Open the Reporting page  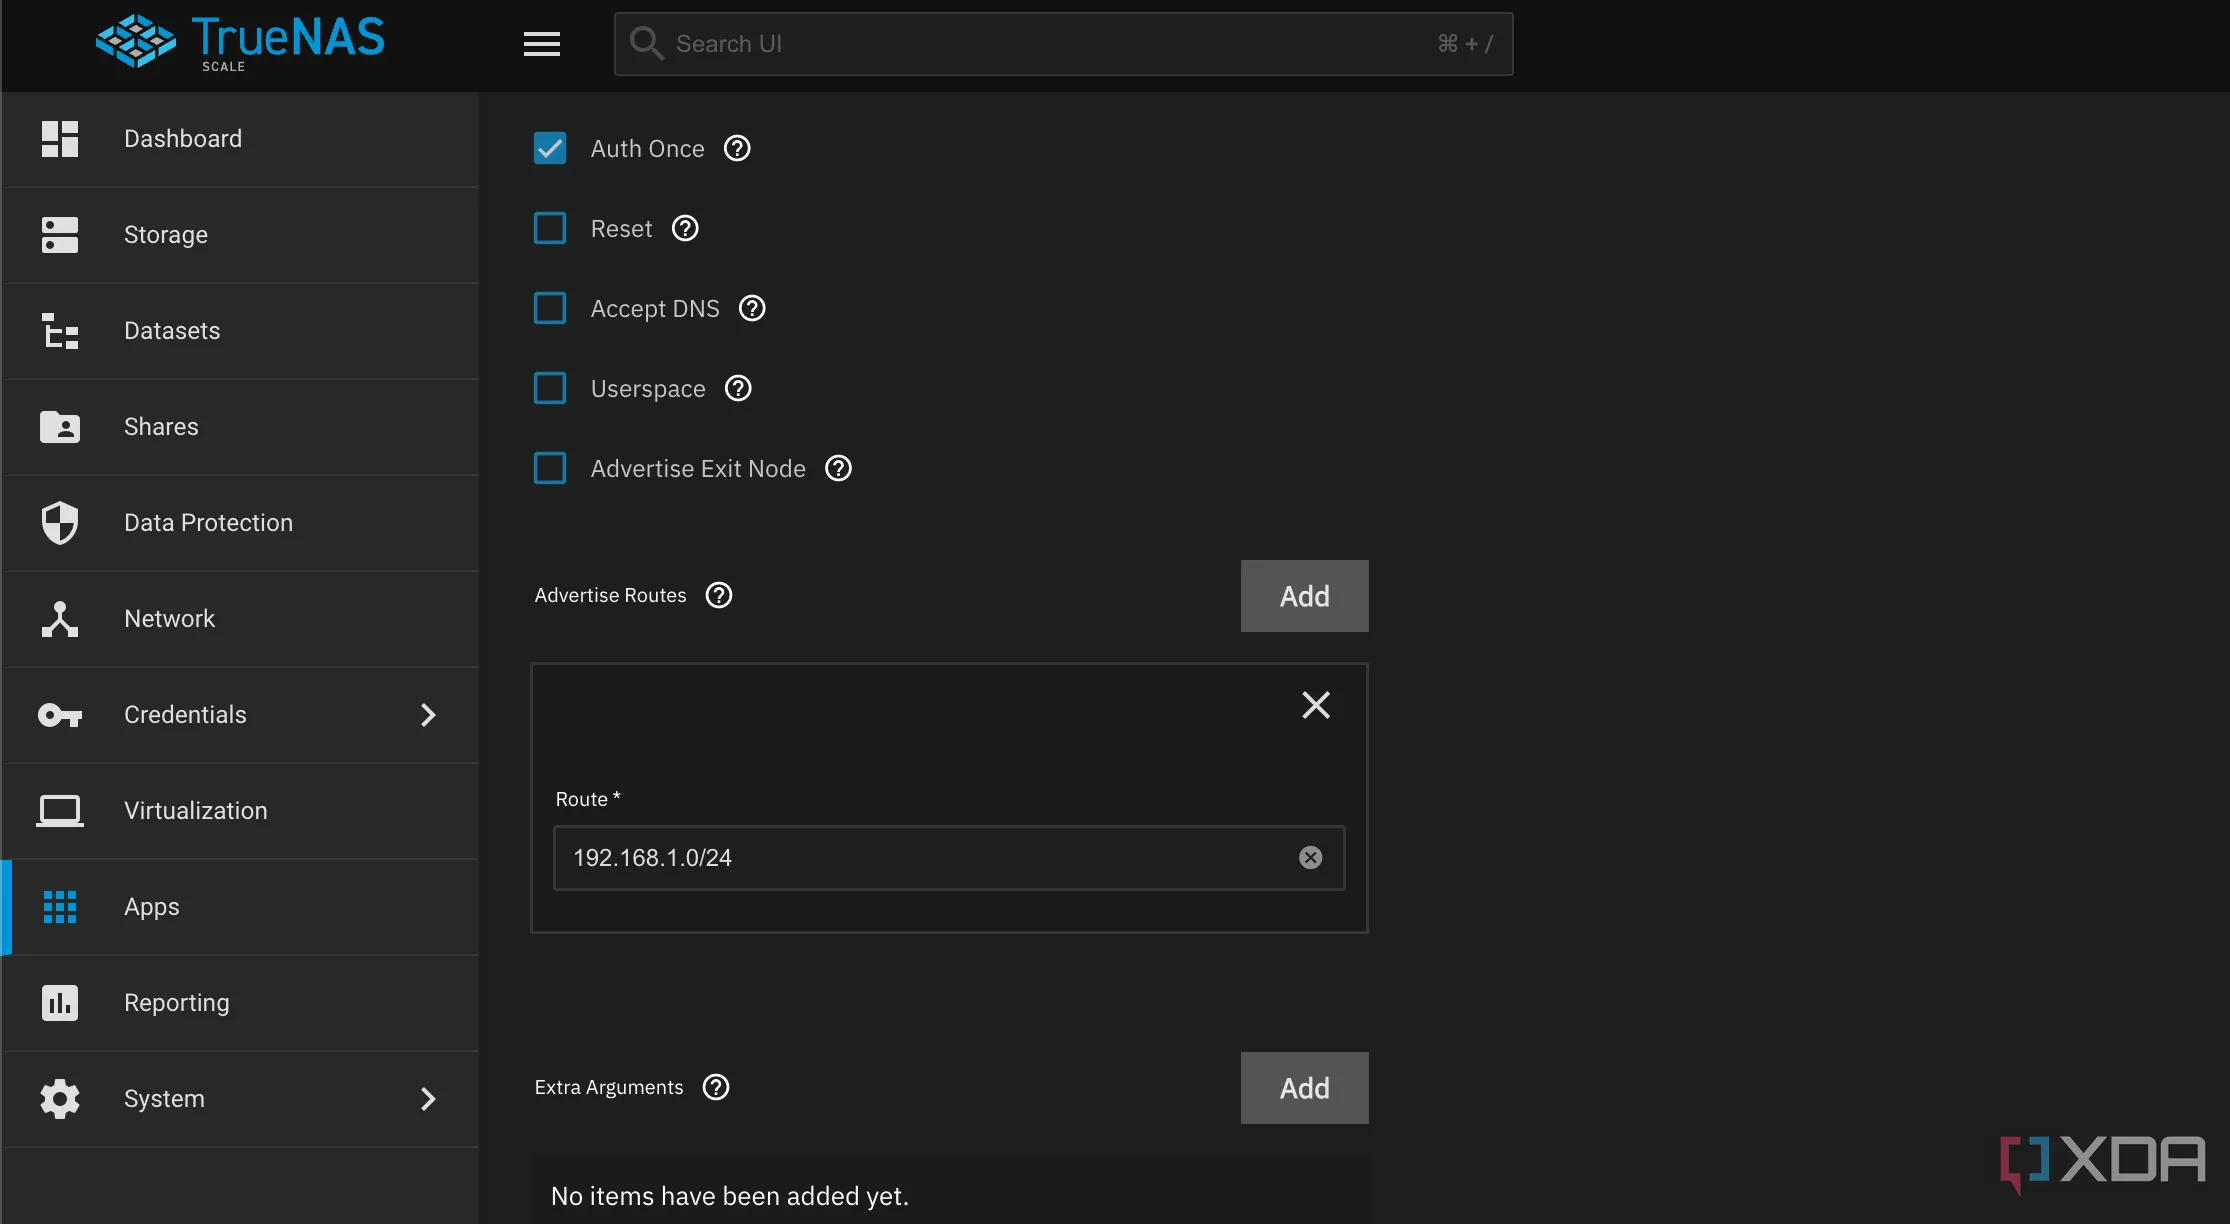pyautogui.click(x=241, y=1003)
